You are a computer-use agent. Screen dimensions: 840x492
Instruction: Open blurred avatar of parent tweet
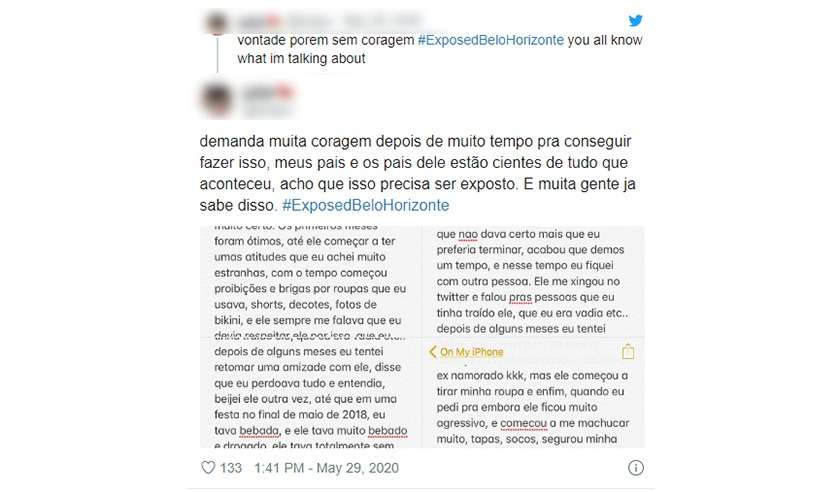(216, 23)
